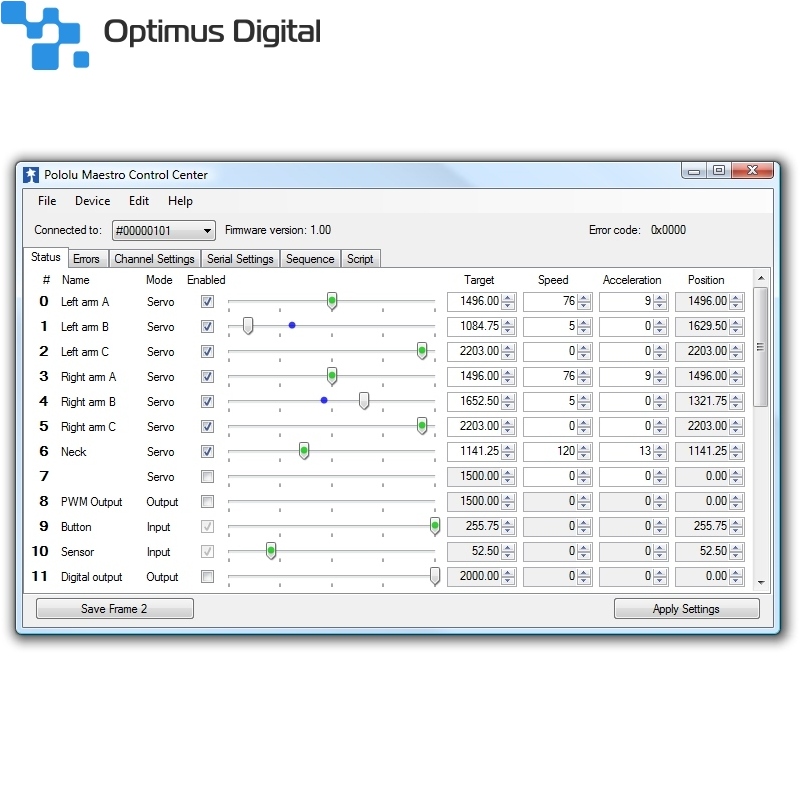
Task: Open the File menu
Action: (47, 201)
